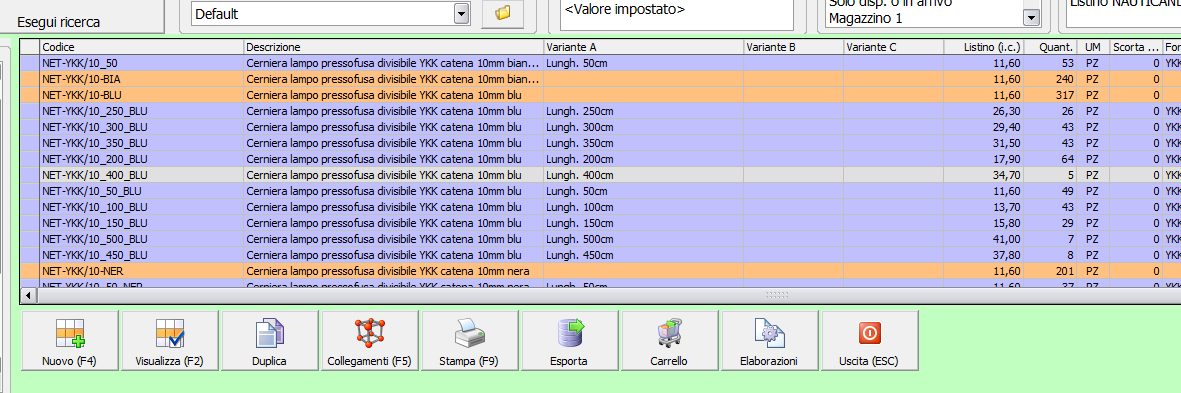Image resolution: width=1181 pixels, height=393 pixels.
Task: Select row NET-YKK/10_50_BLU
Action: point(600,190)
